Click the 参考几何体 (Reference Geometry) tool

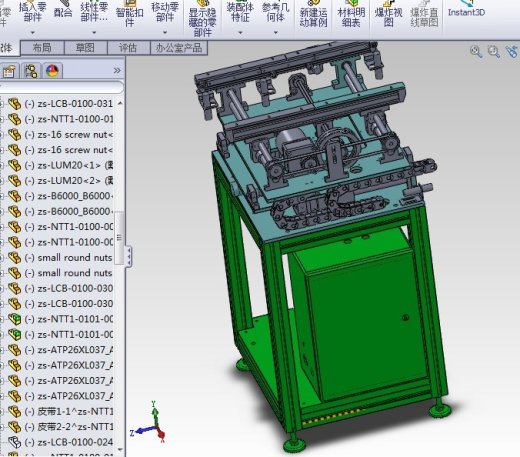pyautogui.click(x=276, y=12)
